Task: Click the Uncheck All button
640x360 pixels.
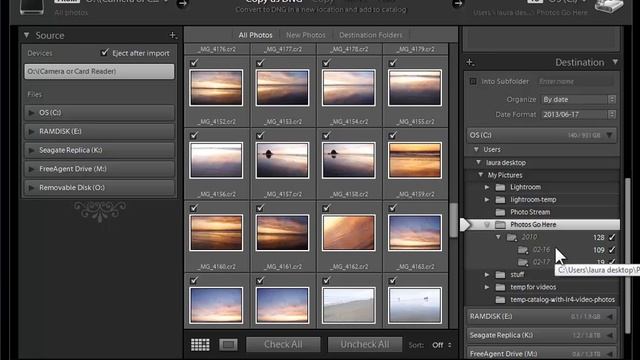Action: (x=365, y=344)
